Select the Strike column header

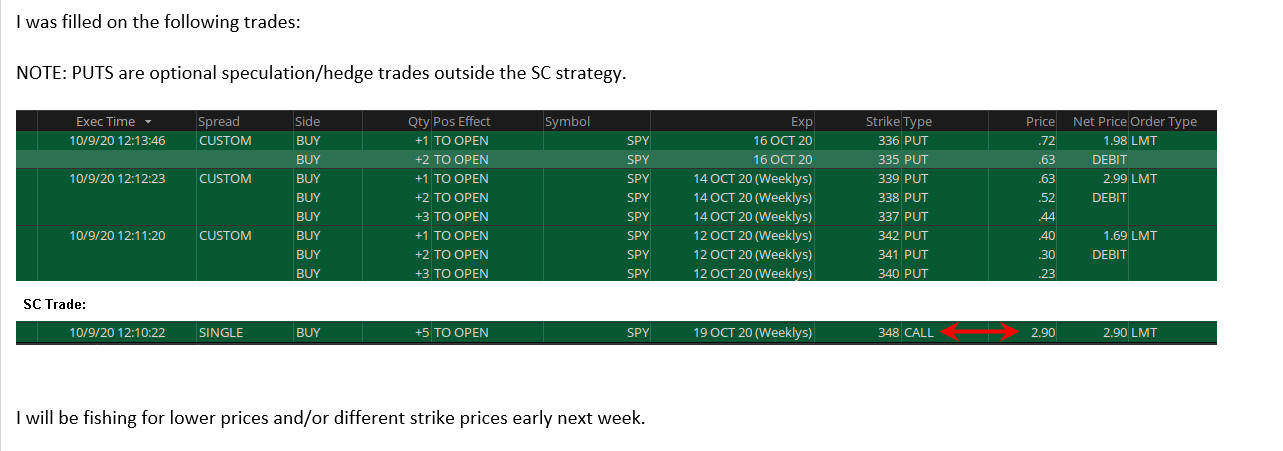coord(882,122)
